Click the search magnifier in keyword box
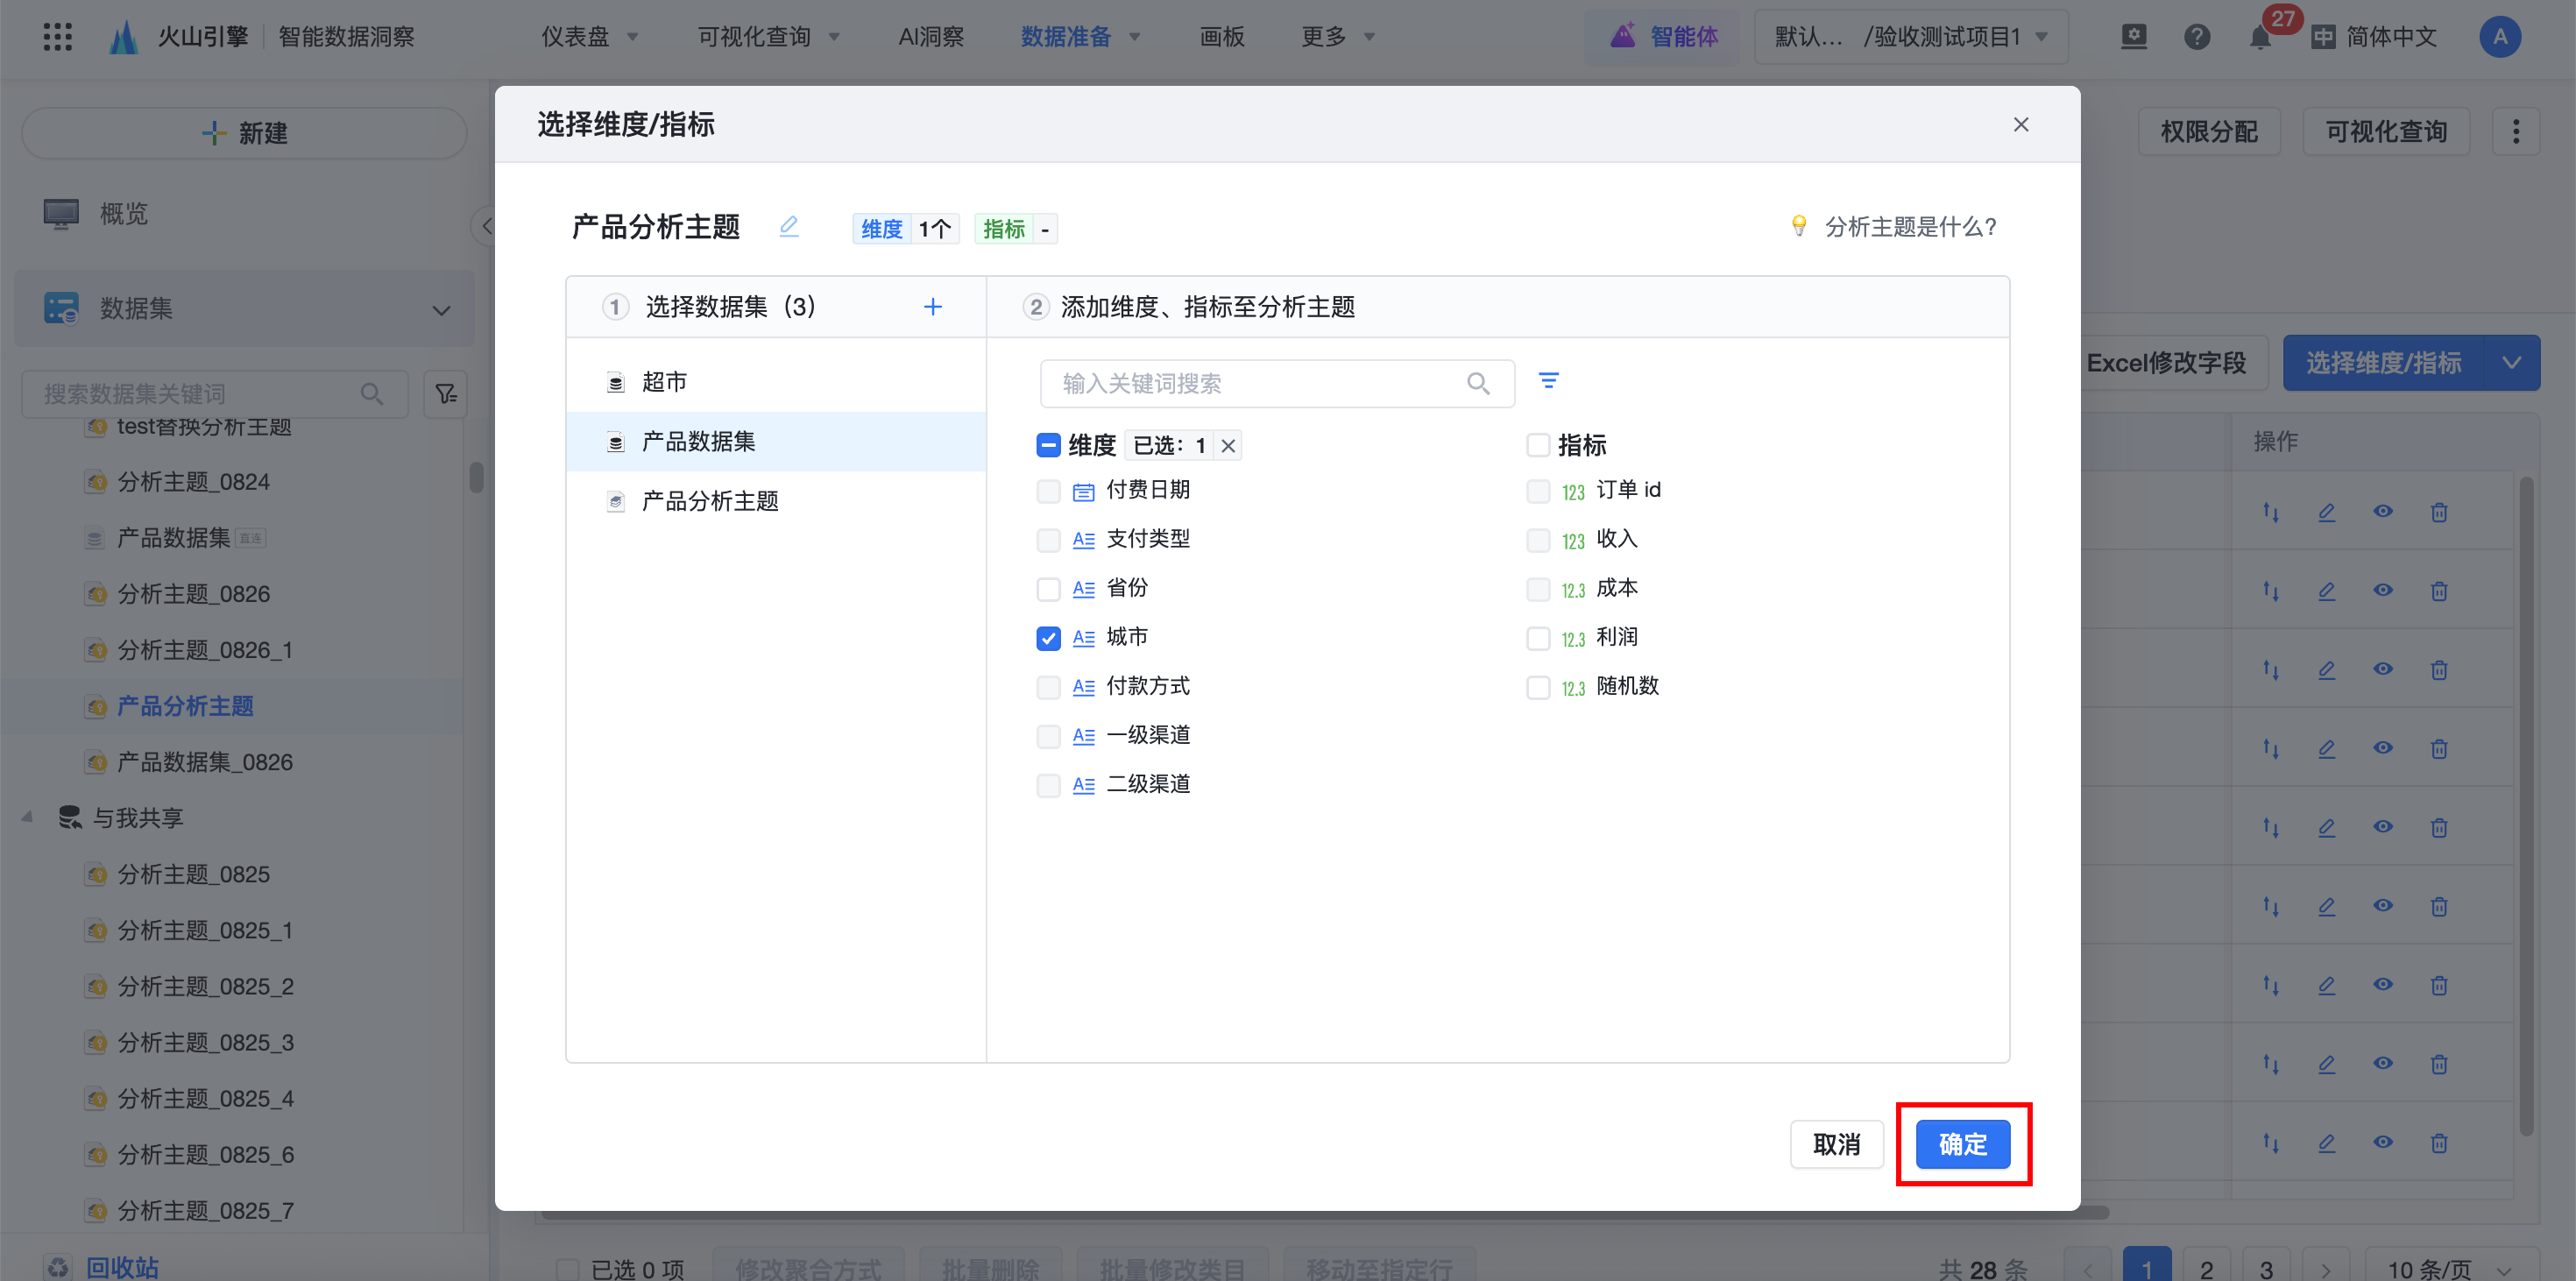 coord(1477,384)
